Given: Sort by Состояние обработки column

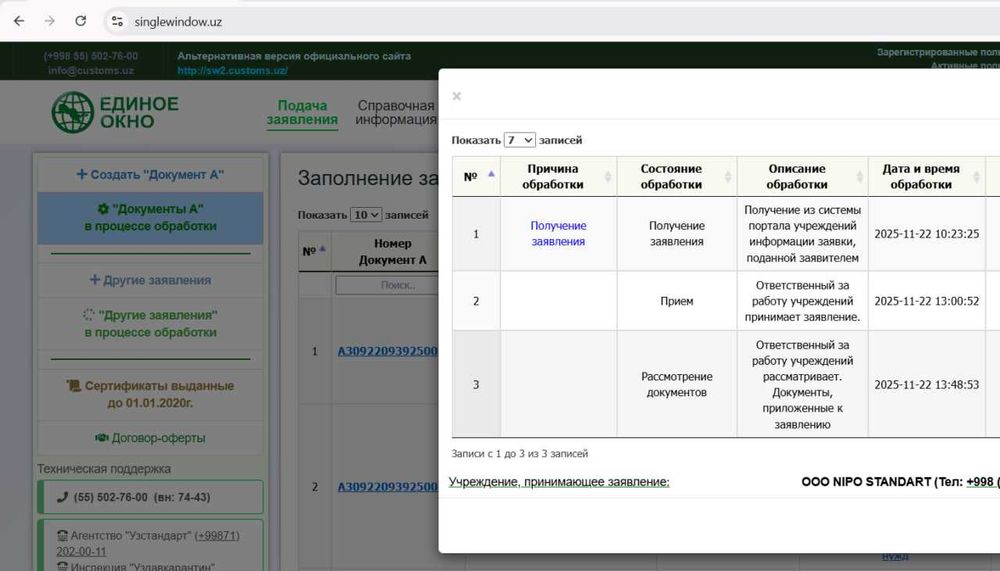Looking at the screenshot, I should pyautogui.click(x=677, y=176).
